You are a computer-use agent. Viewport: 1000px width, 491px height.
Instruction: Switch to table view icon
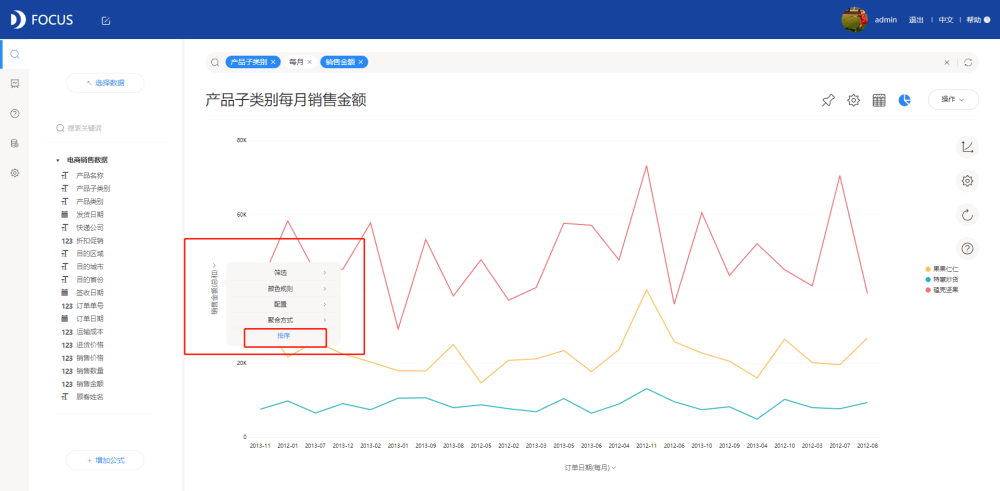(879, 100)
